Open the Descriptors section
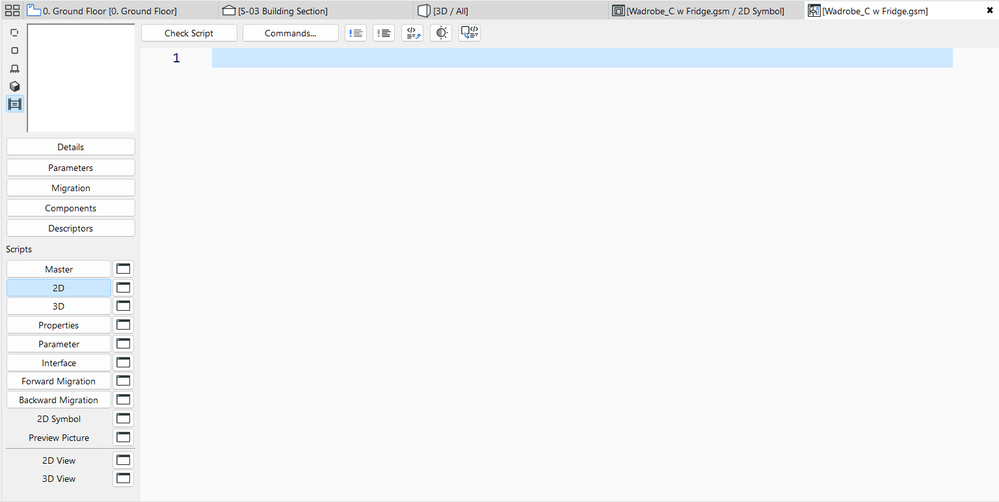Image resolution: width=999 pixels, height=502 pixels. click(x=71, y=228)
